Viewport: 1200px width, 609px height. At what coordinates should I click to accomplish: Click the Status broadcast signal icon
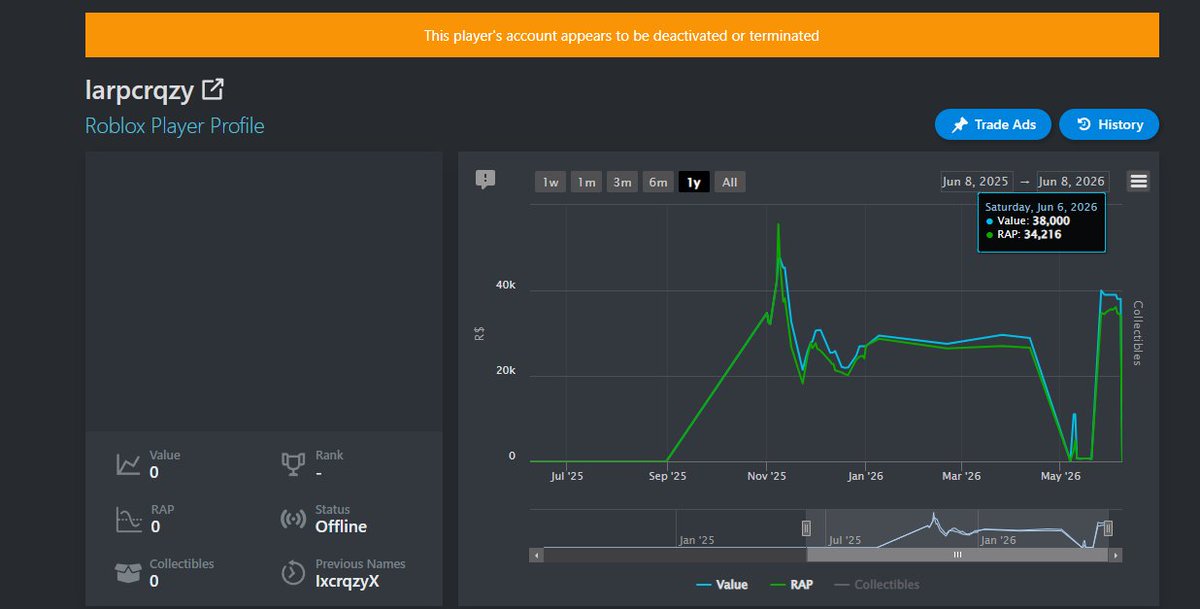pos(292,518)
